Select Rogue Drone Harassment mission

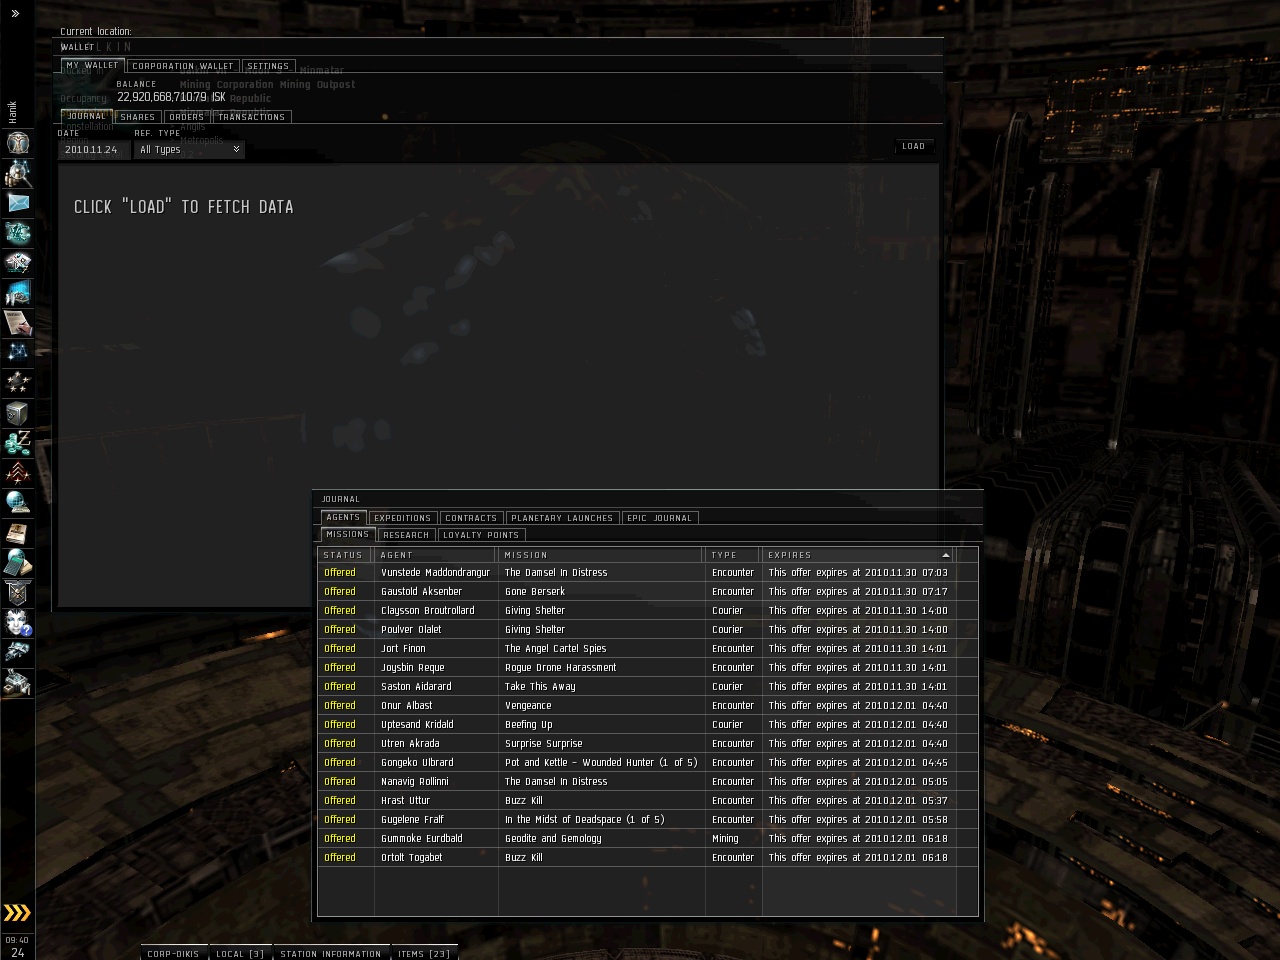click(x=648, y=668)
